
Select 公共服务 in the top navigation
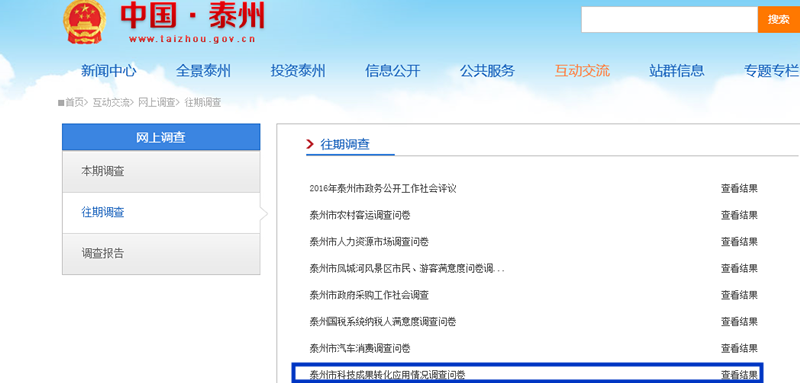(487, 71)
